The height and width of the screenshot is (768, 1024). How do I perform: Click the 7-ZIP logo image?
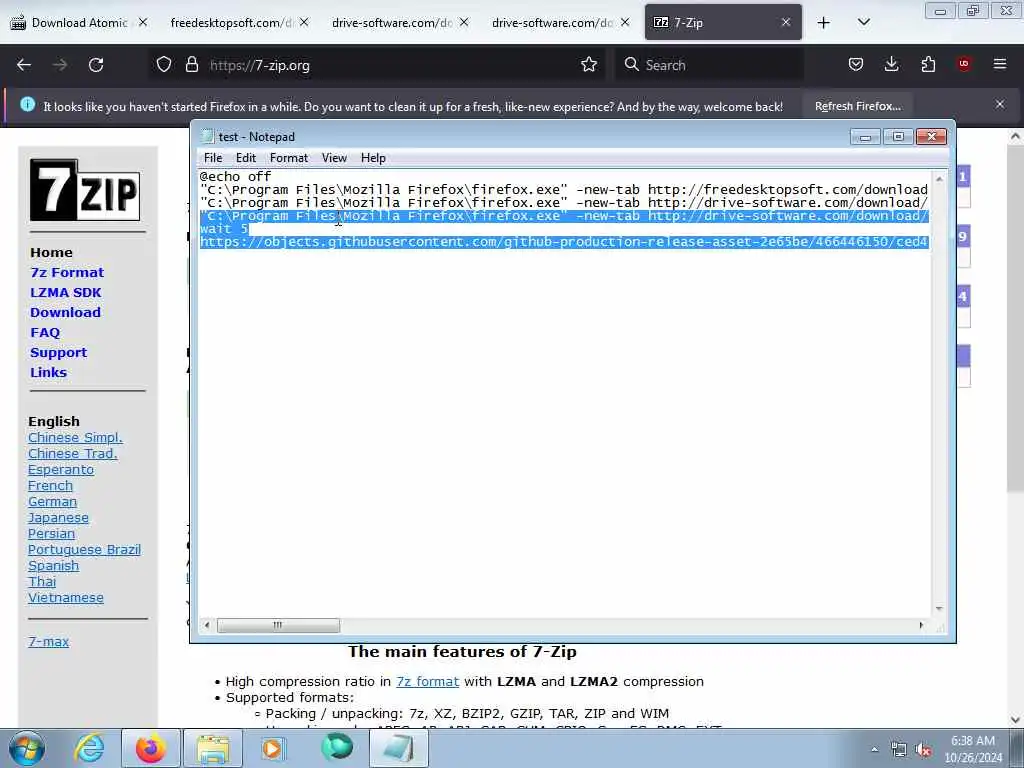pyautogui.click(x=85, y=190)
